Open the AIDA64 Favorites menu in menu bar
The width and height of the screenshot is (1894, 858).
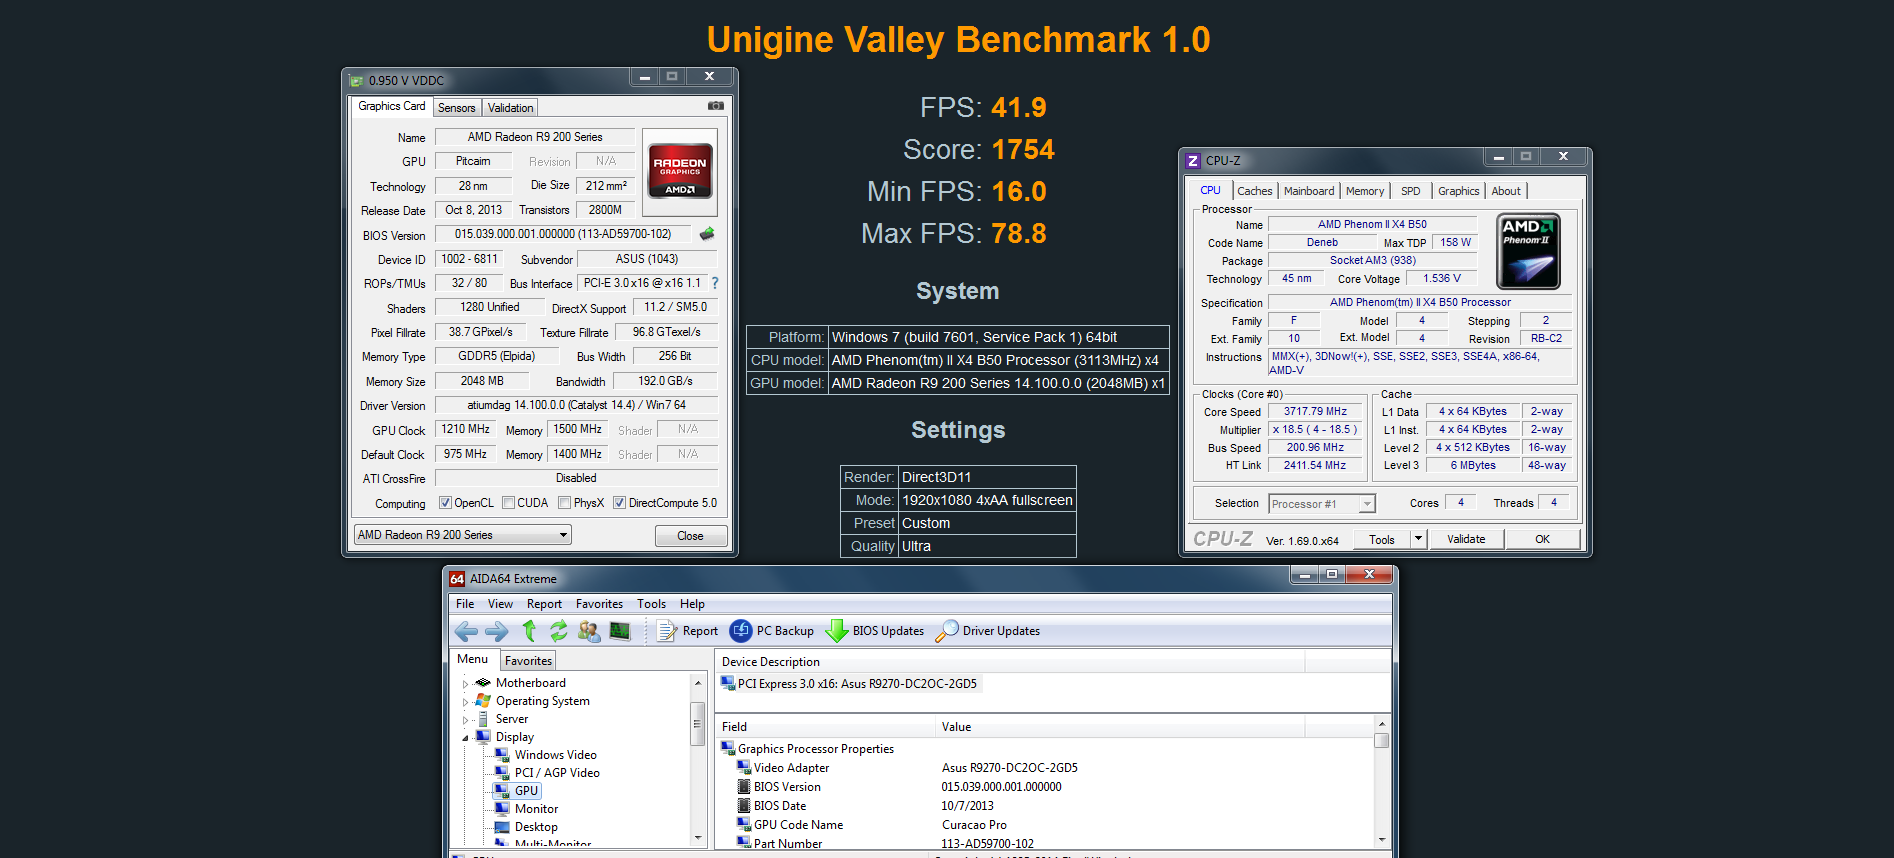click(x=599, y=604)
